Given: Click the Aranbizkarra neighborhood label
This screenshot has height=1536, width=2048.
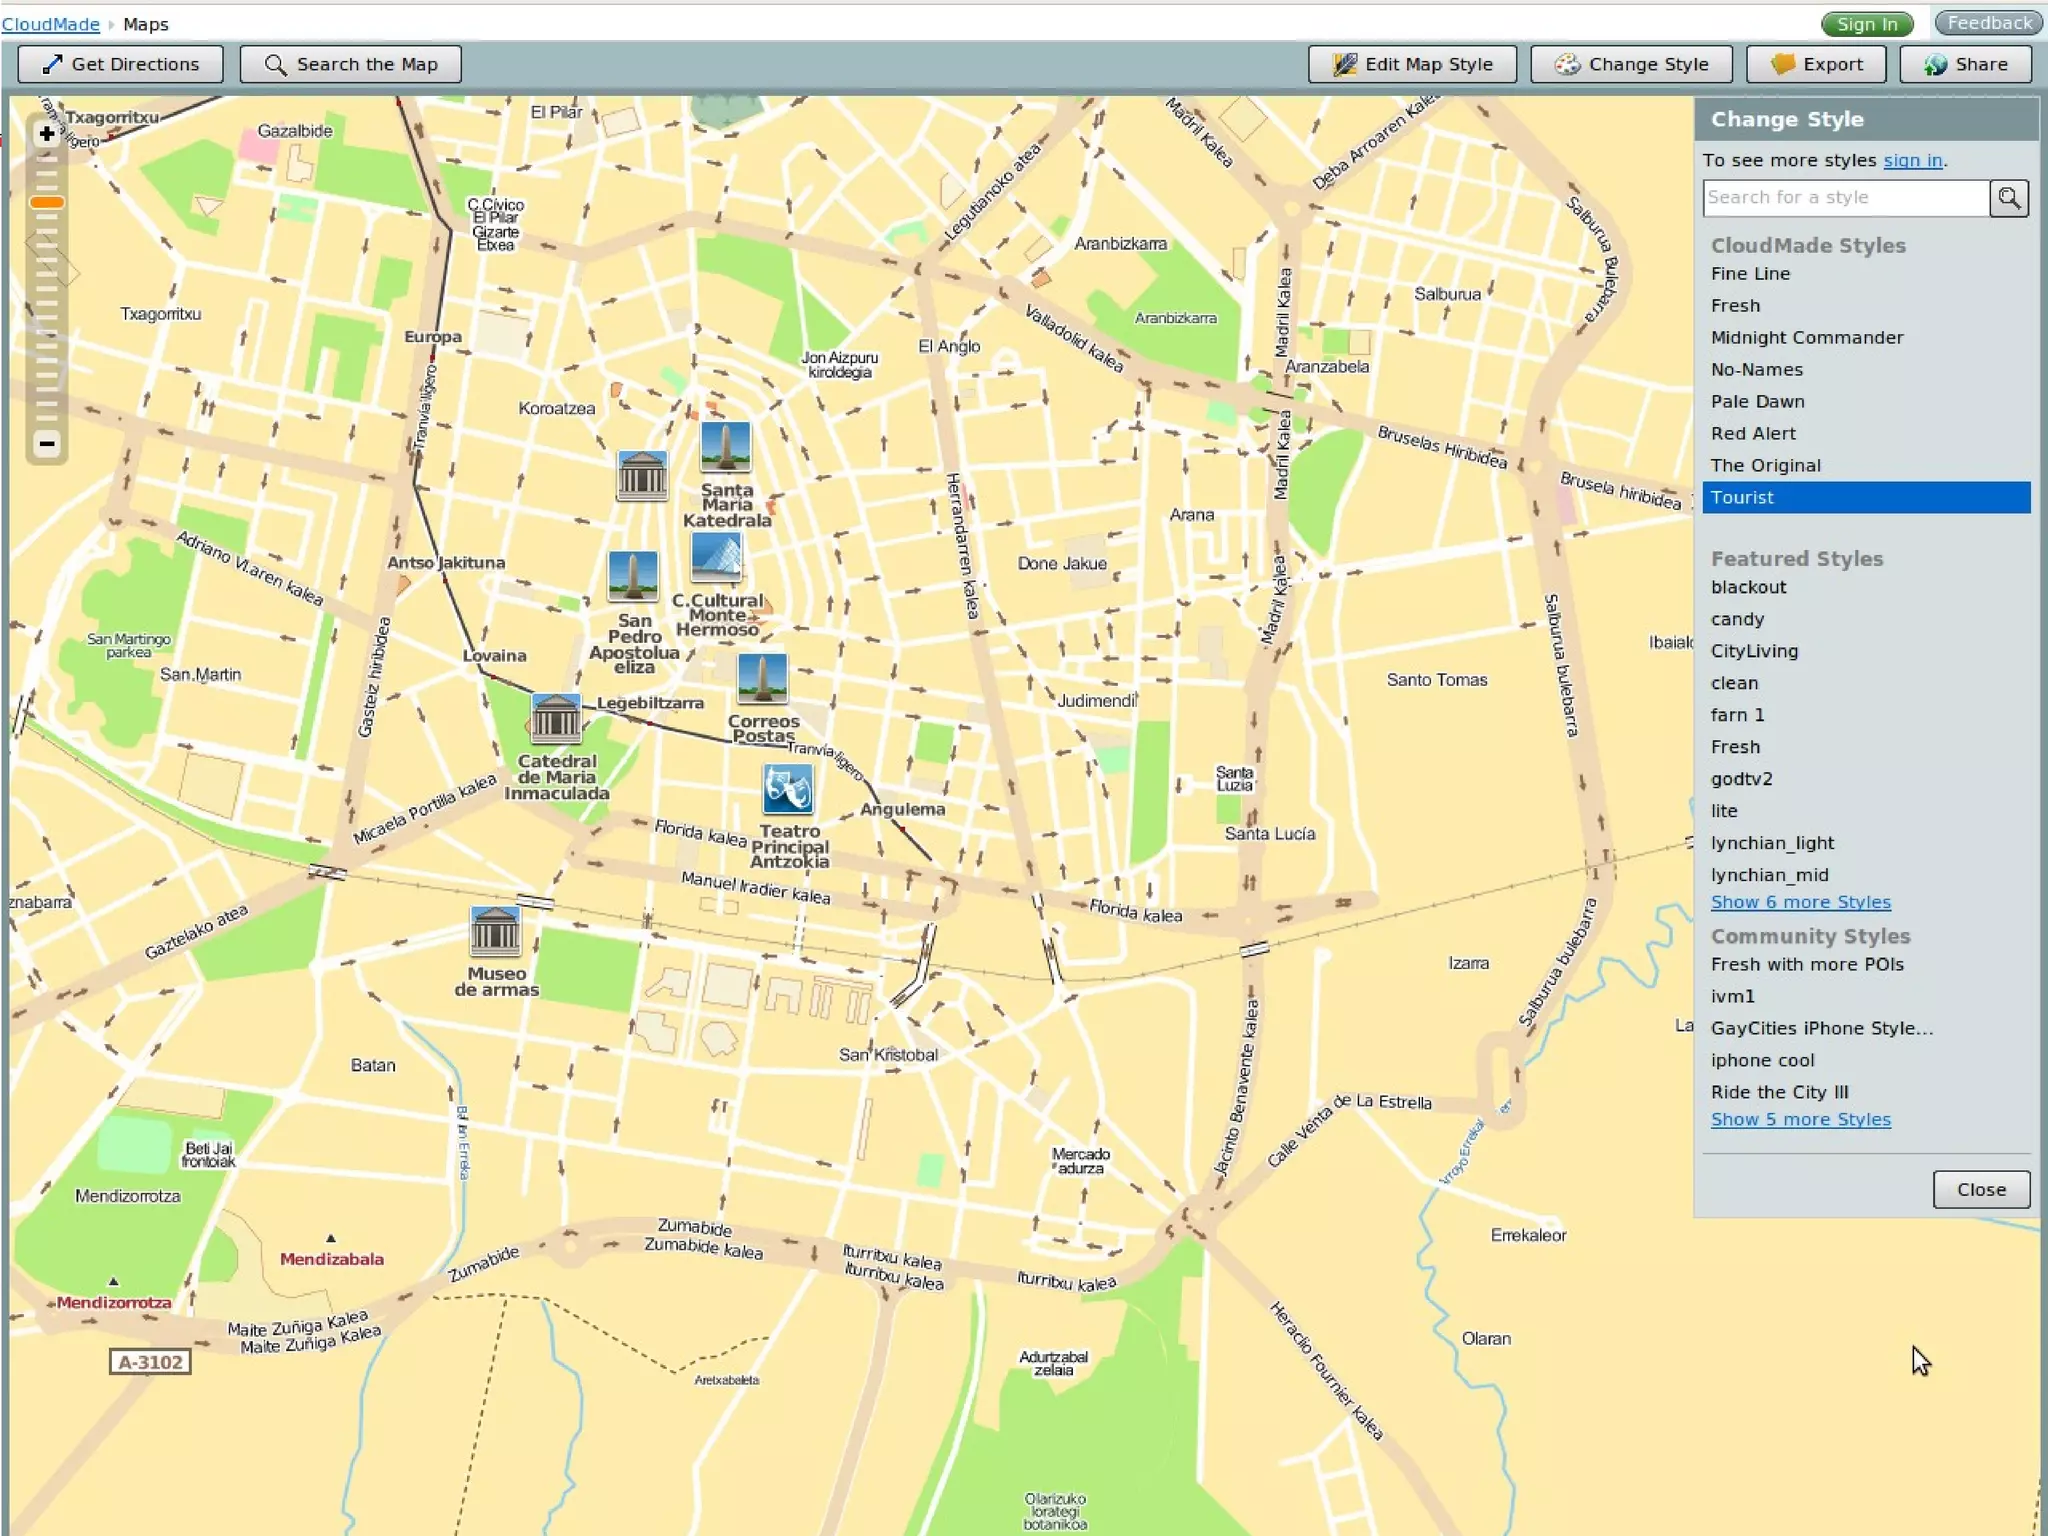Looking at the screenshot, I should click(1120, 244).
